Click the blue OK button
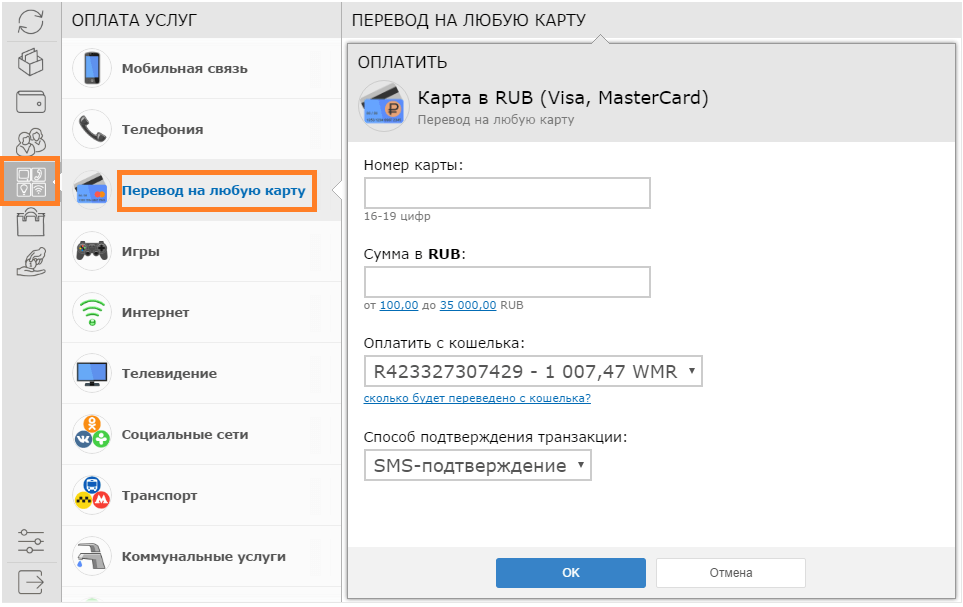 571,573
